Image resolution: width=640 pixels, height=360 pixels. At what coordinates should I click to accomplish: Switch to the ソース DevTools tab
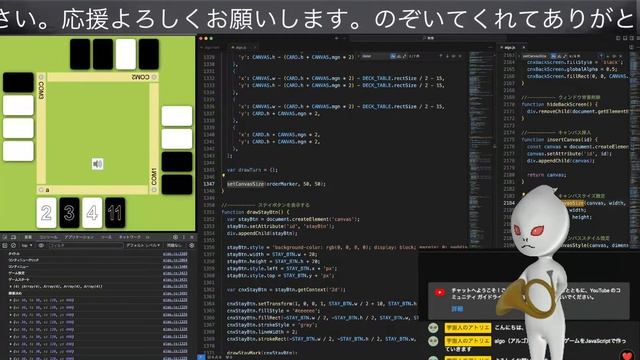106,237
